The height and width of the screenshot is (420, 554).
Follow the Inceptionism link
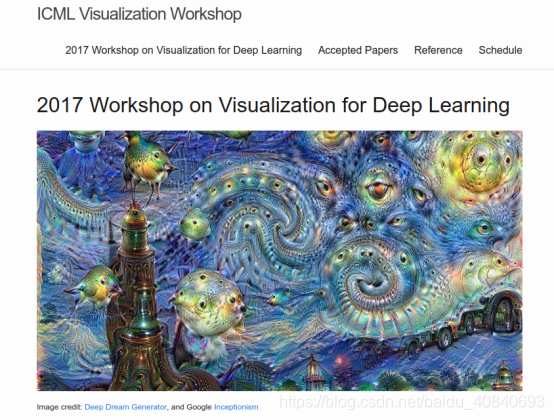point(236,407)
